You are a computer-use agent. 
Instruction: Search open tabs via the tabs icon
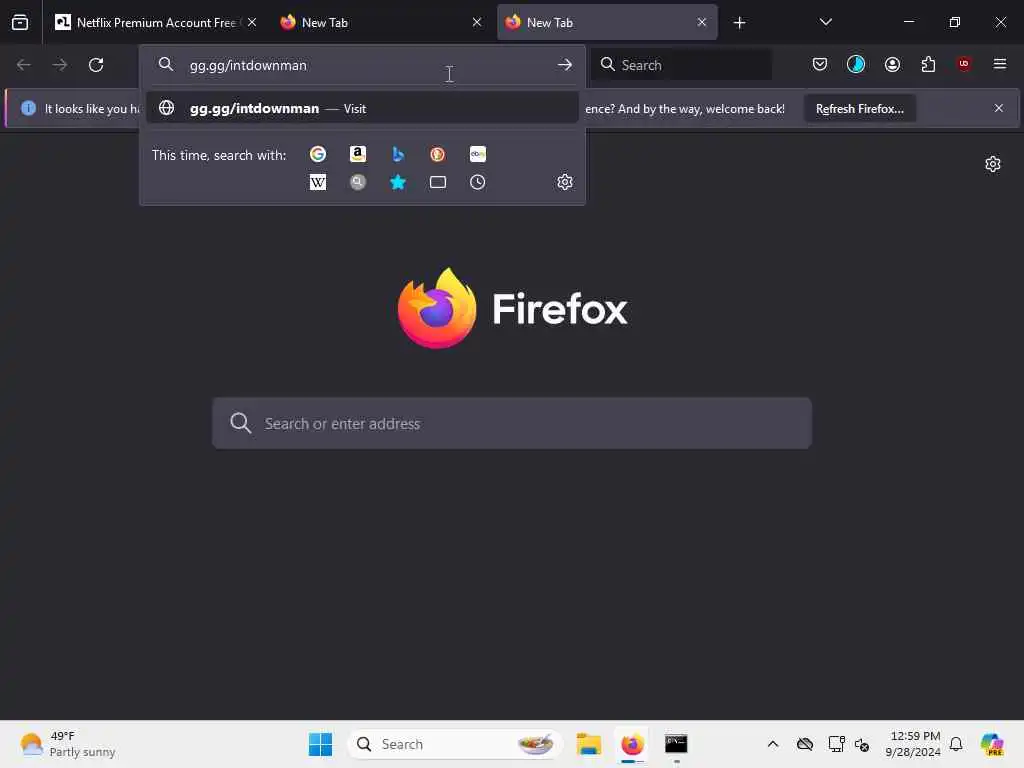(438, 182)
